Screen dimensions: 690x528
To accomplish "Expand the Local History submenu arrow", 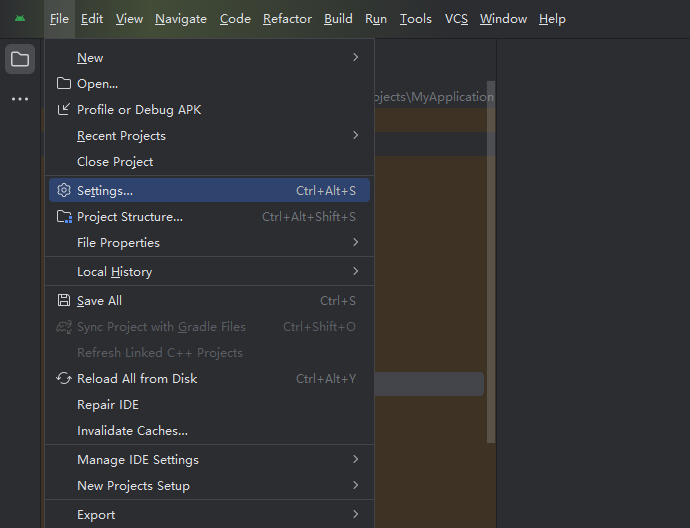I will [356, 271].
